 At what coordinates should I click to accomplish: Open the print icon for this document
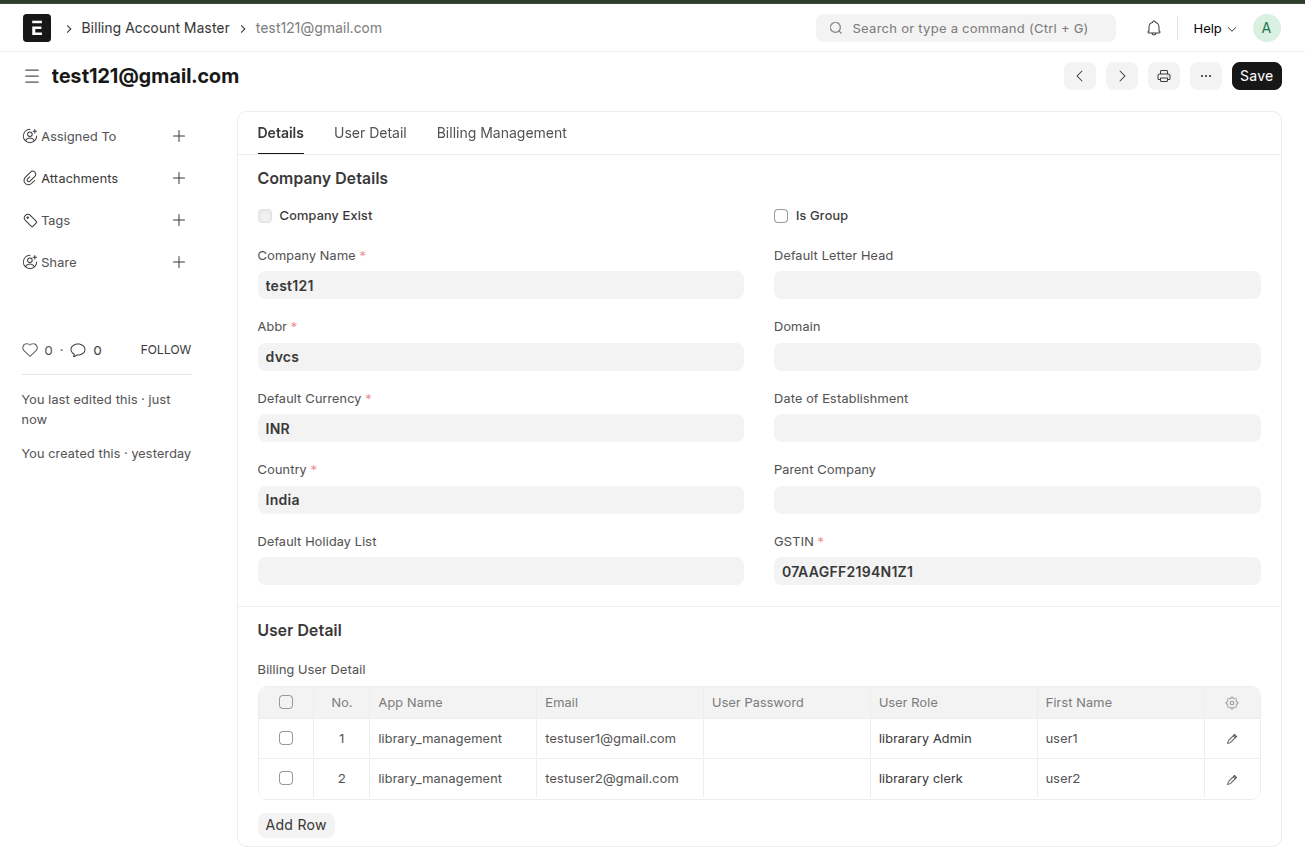1163,76
